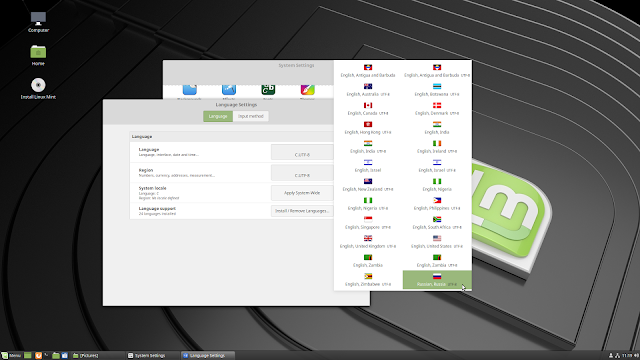Open the Backgrounds icon in System Settings
The height and width of the screenshot is (360, 640).
(x=189, y=91)
